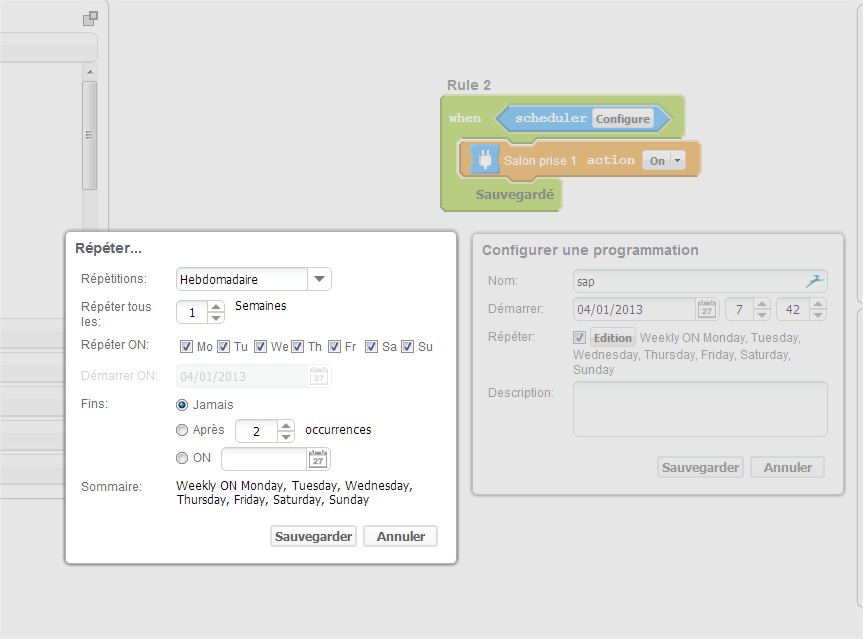Select the Après occurrences radio button

click(x=182, y=430)
